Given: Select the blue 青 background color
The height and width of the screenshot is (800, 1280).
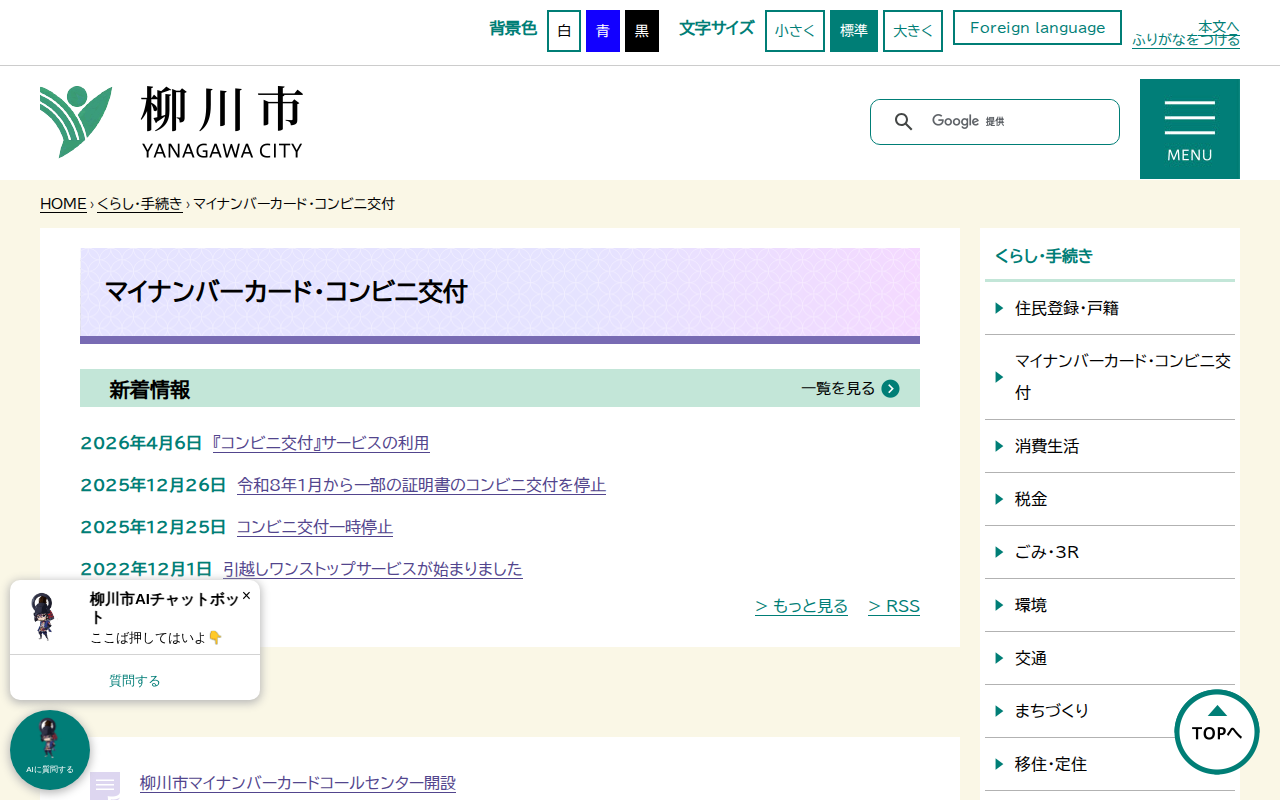Looking at the screenshot, I should click(602, 31).
